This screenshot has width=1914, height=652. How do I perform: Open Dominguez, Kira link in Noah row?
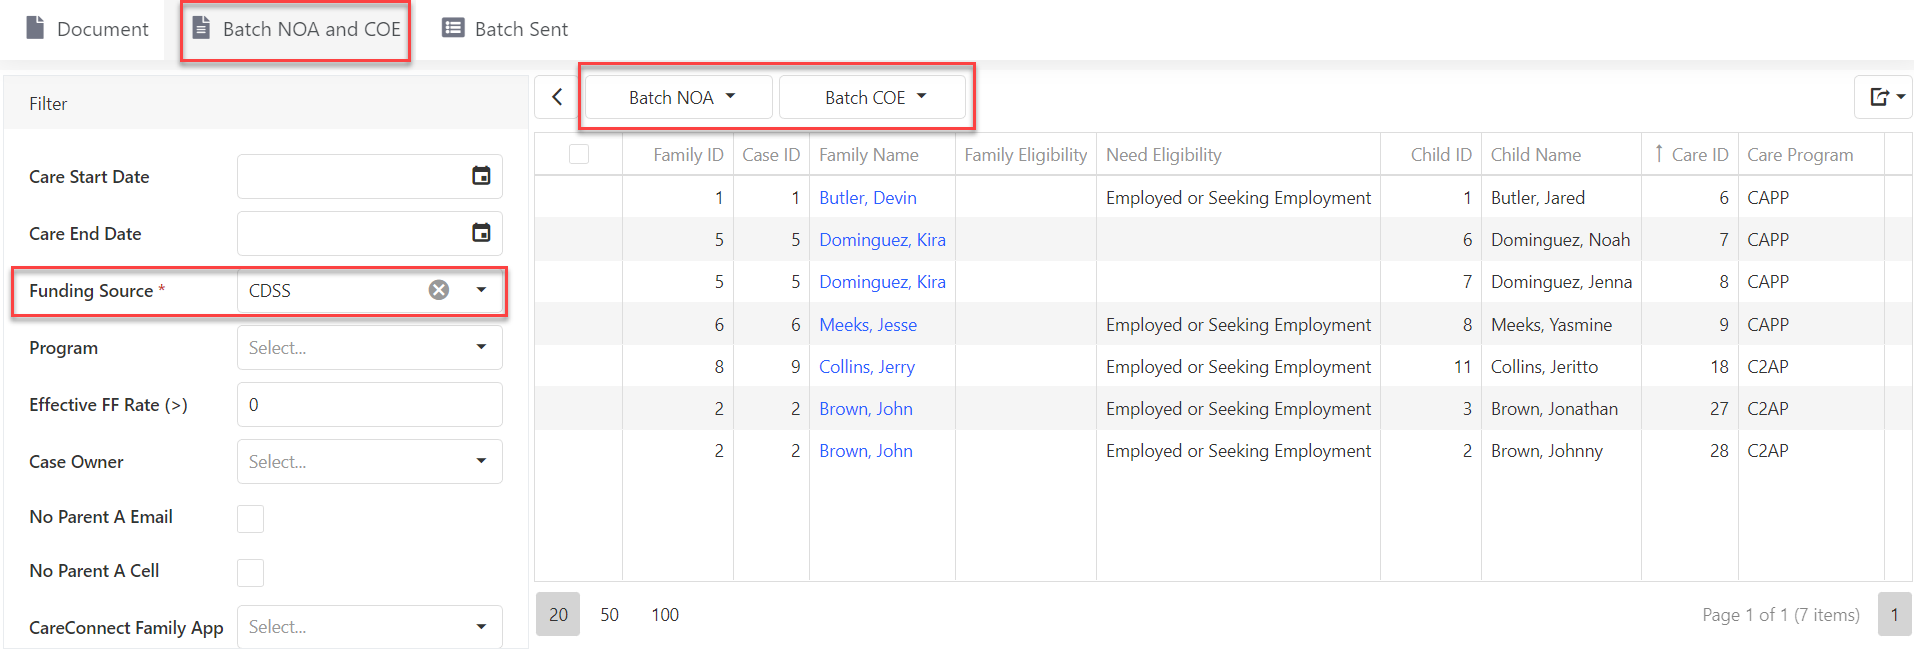[x=882, y=240]
